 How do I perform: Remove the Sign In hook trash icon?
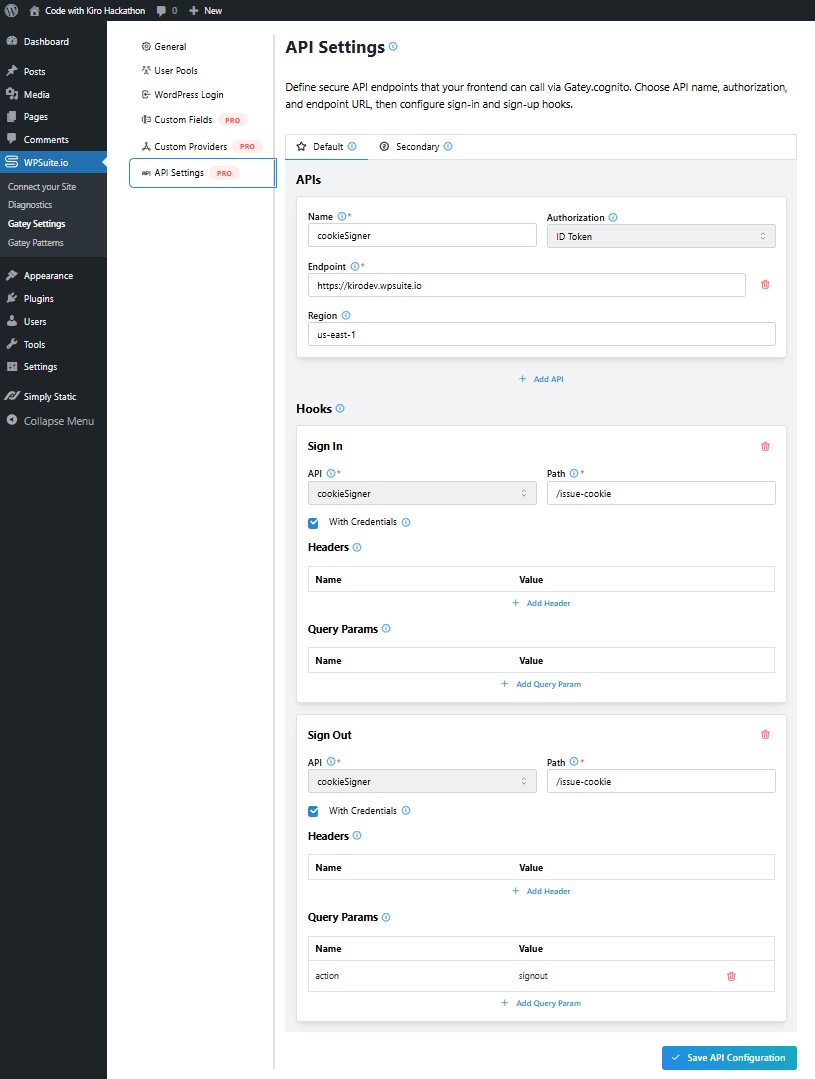pyautogui.click(x=765, y=447)
